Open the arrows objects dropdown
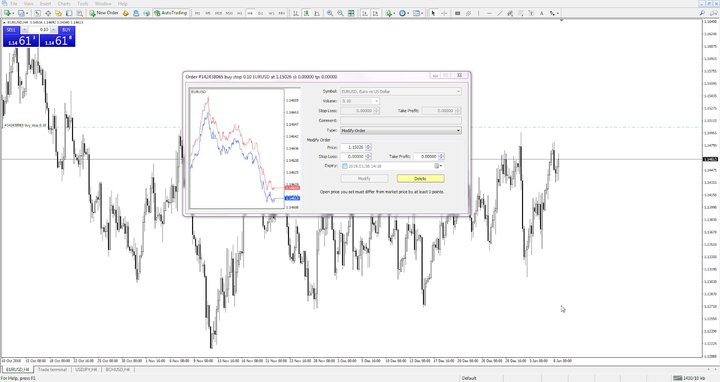 click(554, 13)
